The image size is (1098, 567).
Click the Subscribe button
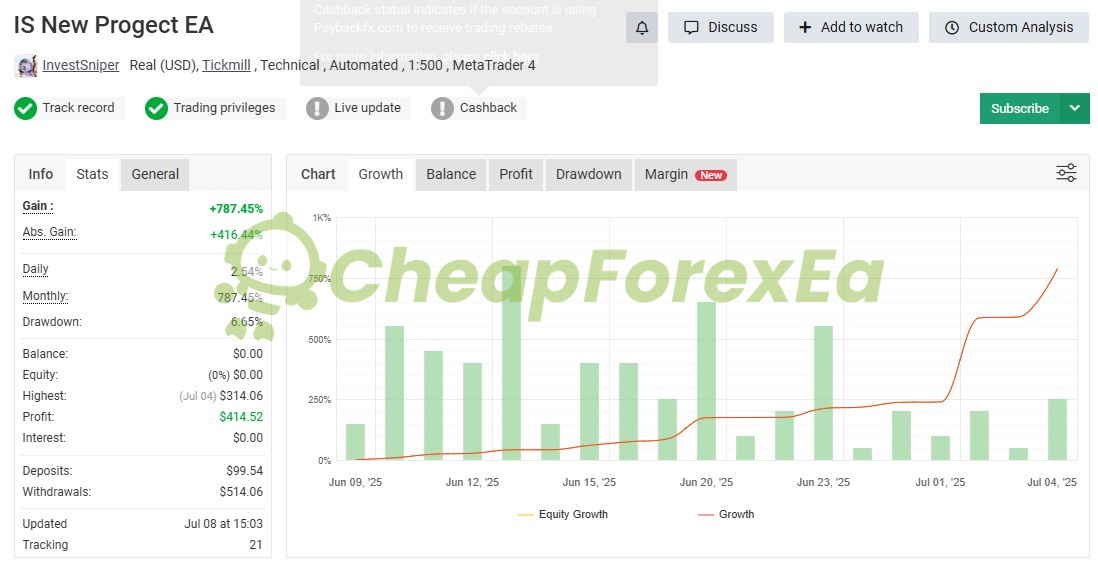1020,108
